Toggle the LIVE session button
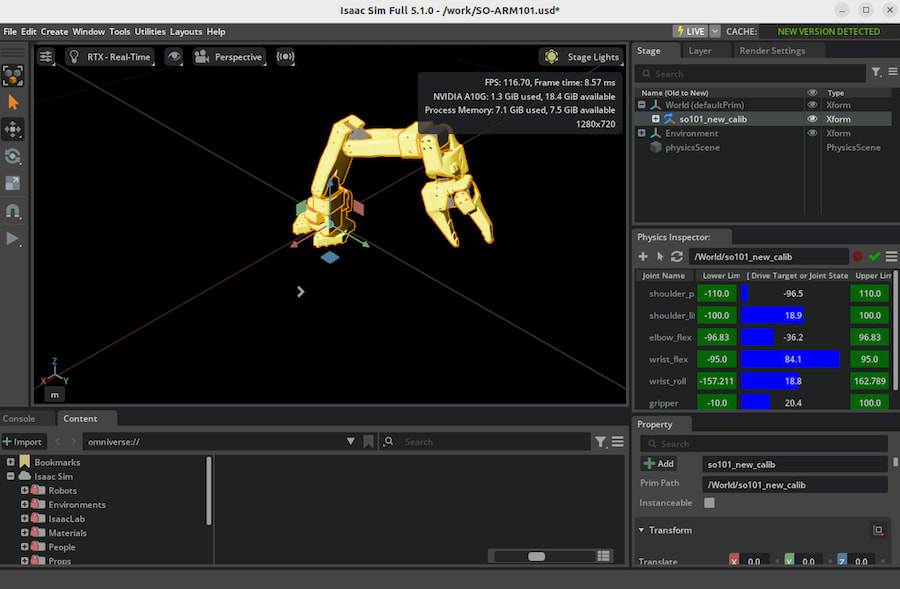The width and height of the screenshot is (900, 589). pyautogui.click(x=691, y=32)
